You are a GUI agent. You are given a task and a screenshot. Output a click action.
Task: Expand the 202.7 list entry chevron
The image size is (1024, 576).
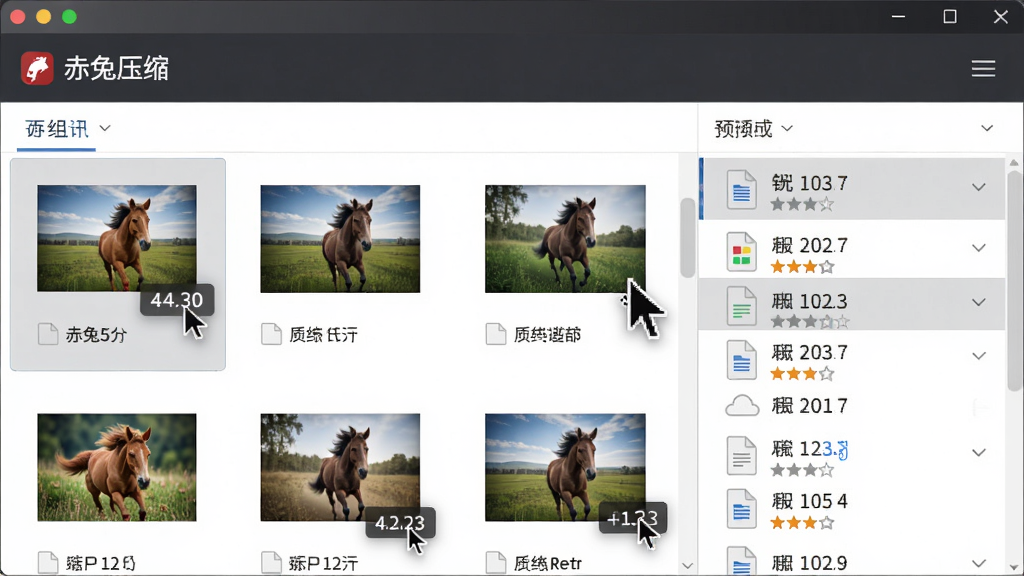[978, 248]
